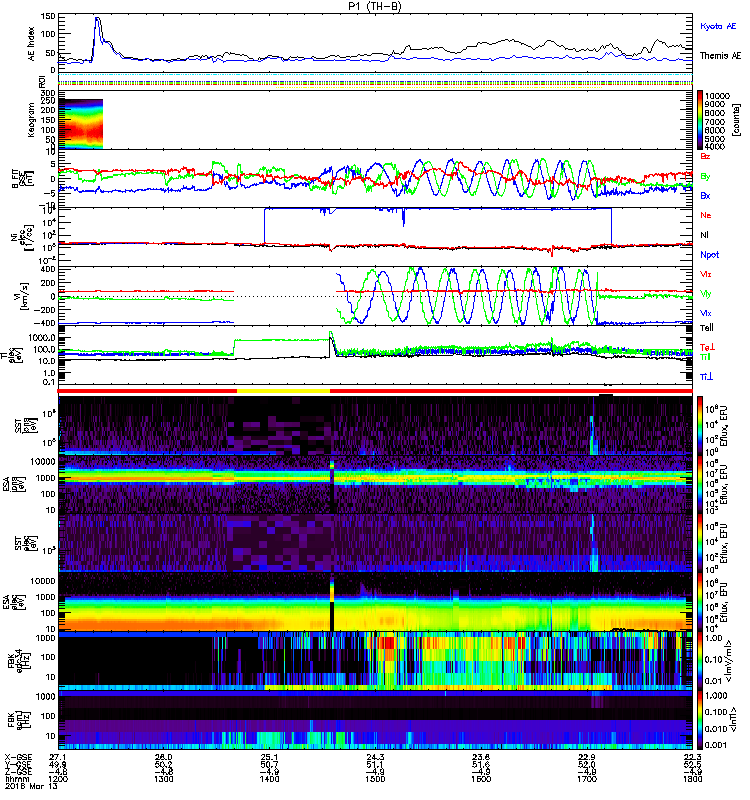Screen dimensions: 750x800
Task: Click the date label "2018 Mar 13"
Action: tap(31, 786)
